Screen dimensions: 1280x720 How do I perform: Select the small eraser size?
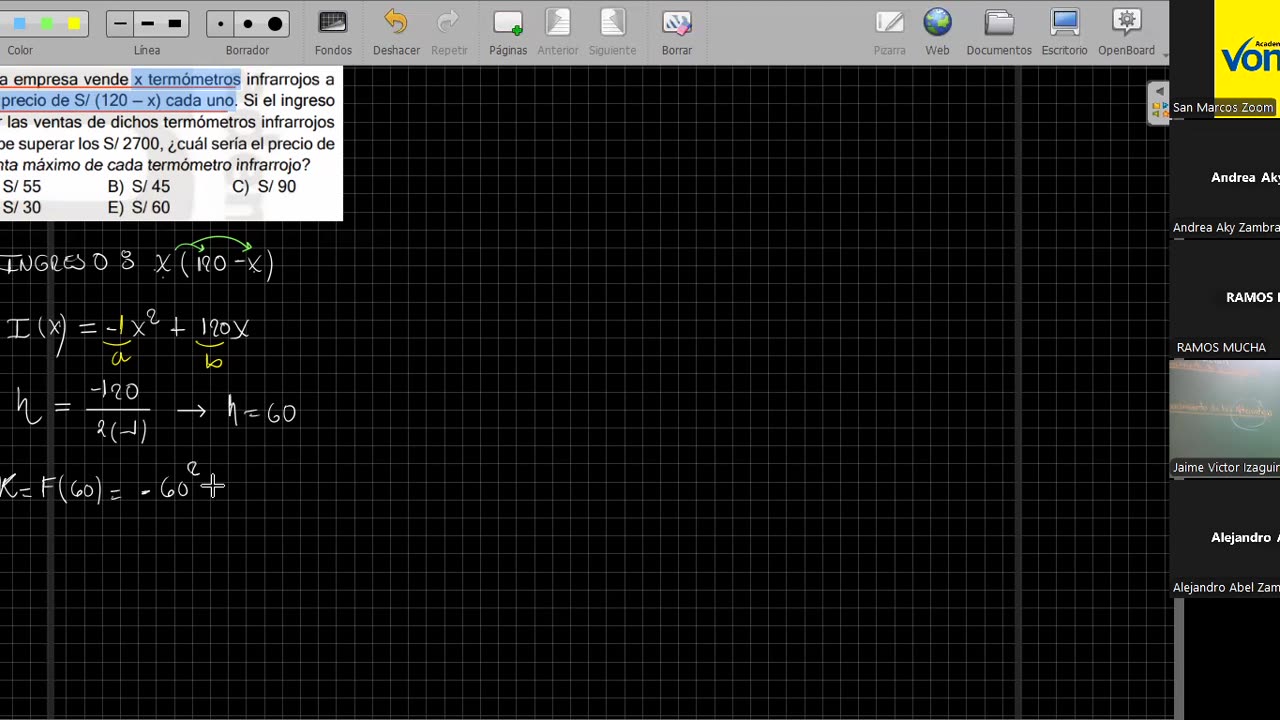pos(221,23)
